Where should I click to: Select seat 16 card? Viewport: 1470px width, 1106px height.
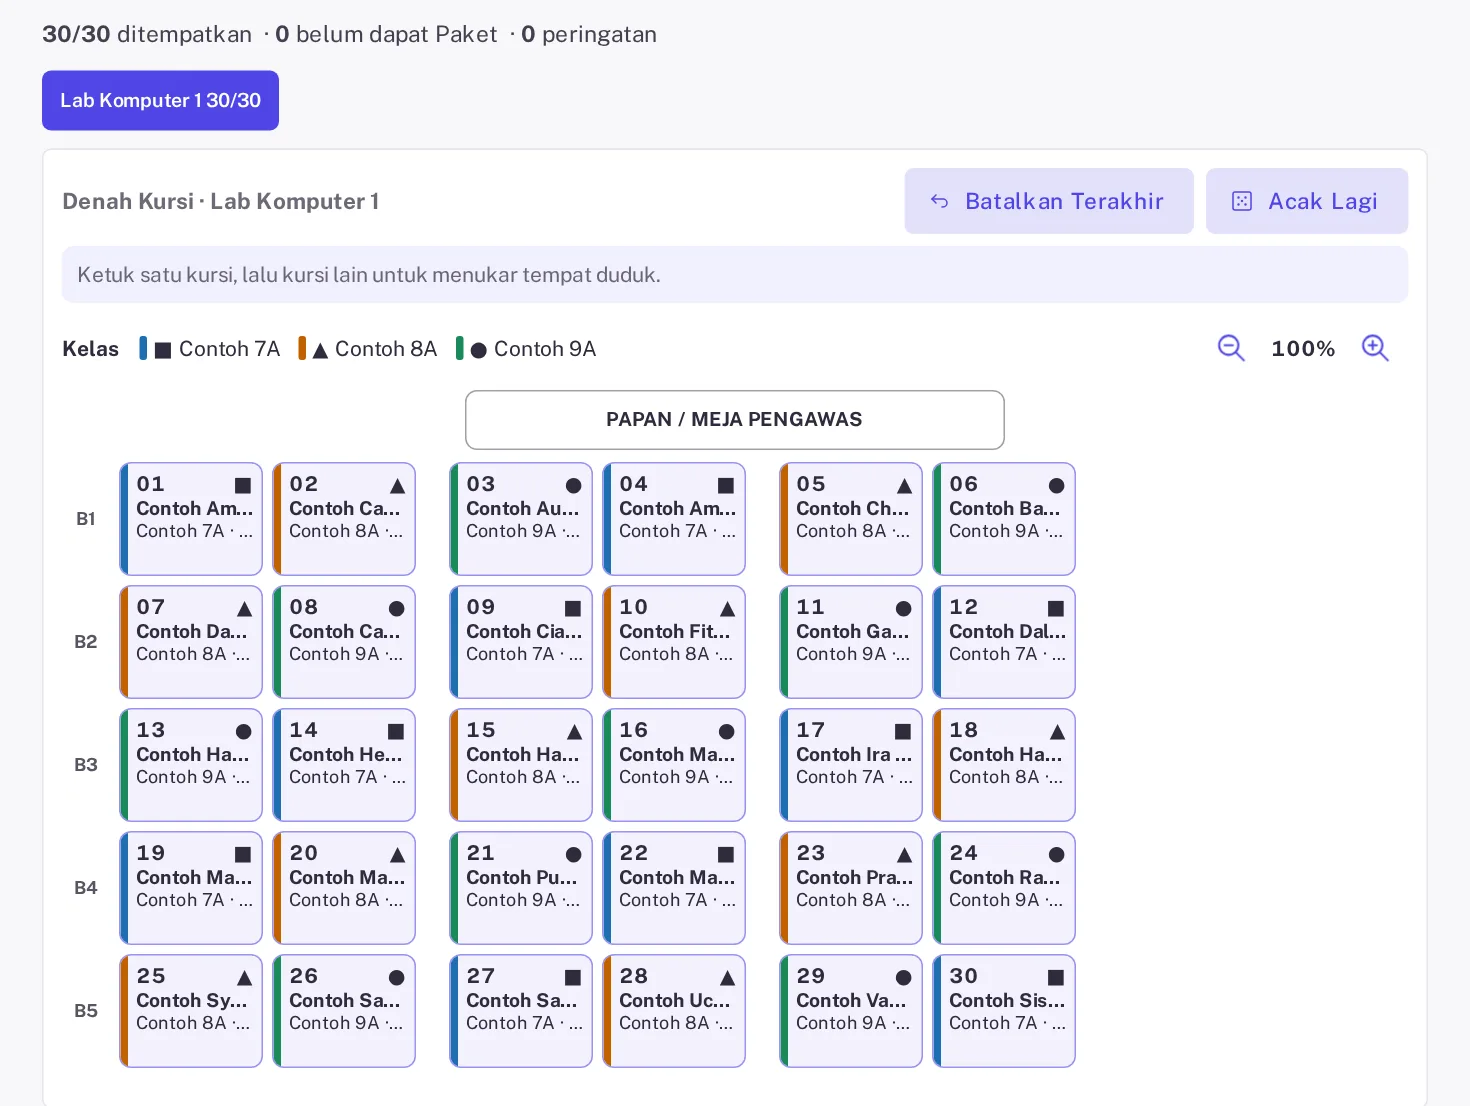(674, 765)
